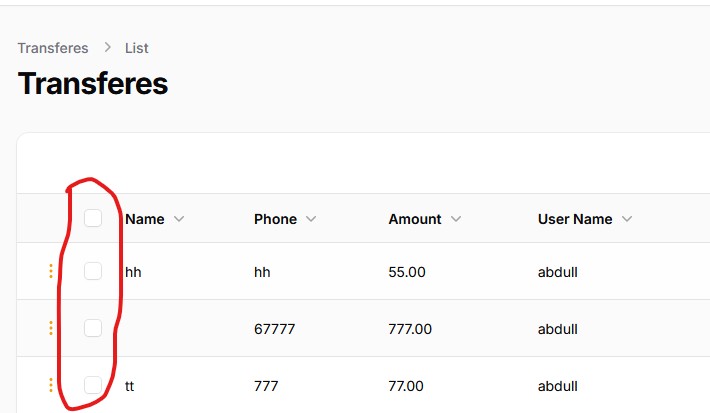Image resolution: width=710 pixels, height=413 pixels.
Task: Click the reorder handle for the hh row
Action: pyautogui.click(x=51, y=271)
